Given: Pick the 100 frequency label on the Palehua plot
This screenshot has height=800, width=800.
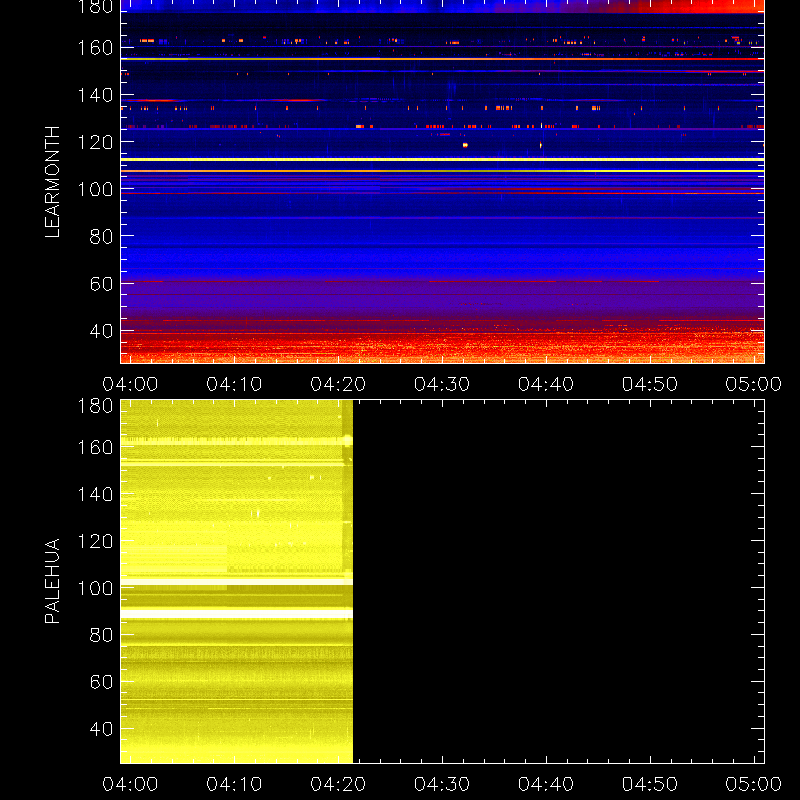Looking at the screenshot, I should (95, 588).
